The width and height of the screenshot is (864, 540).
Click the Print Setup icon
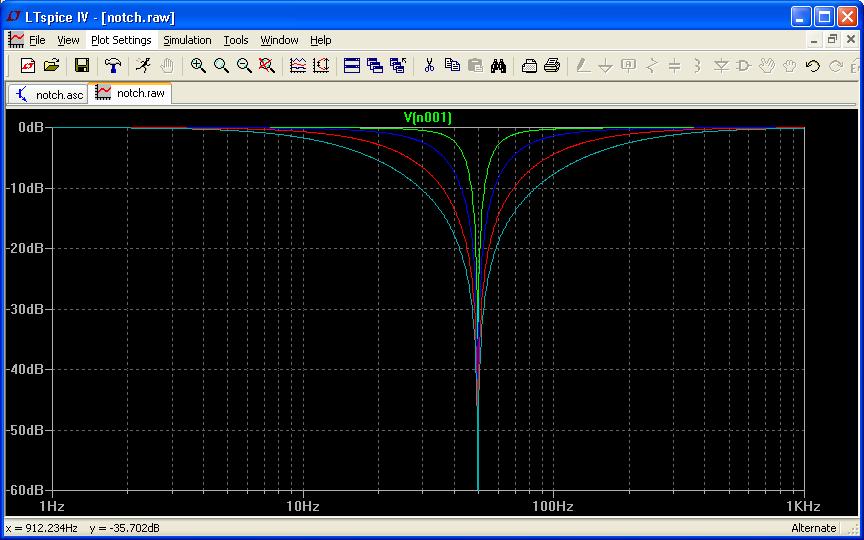529,66
